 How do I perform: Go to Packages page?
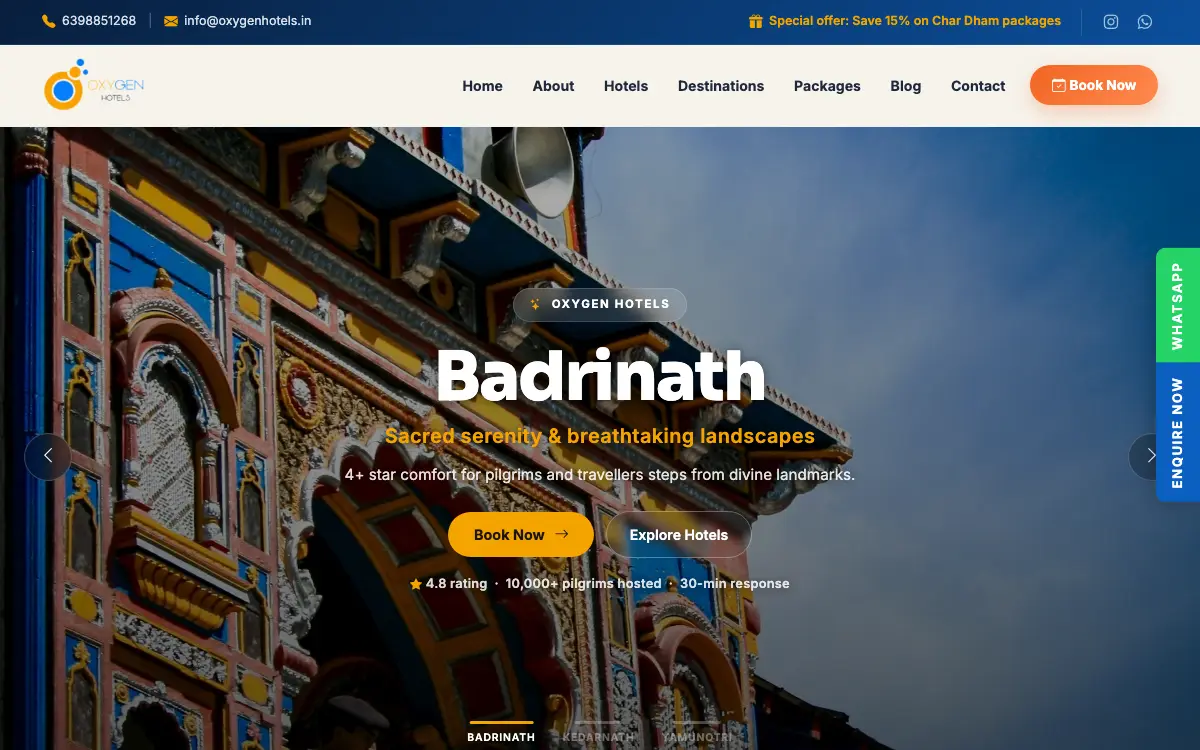coord(827,86)
